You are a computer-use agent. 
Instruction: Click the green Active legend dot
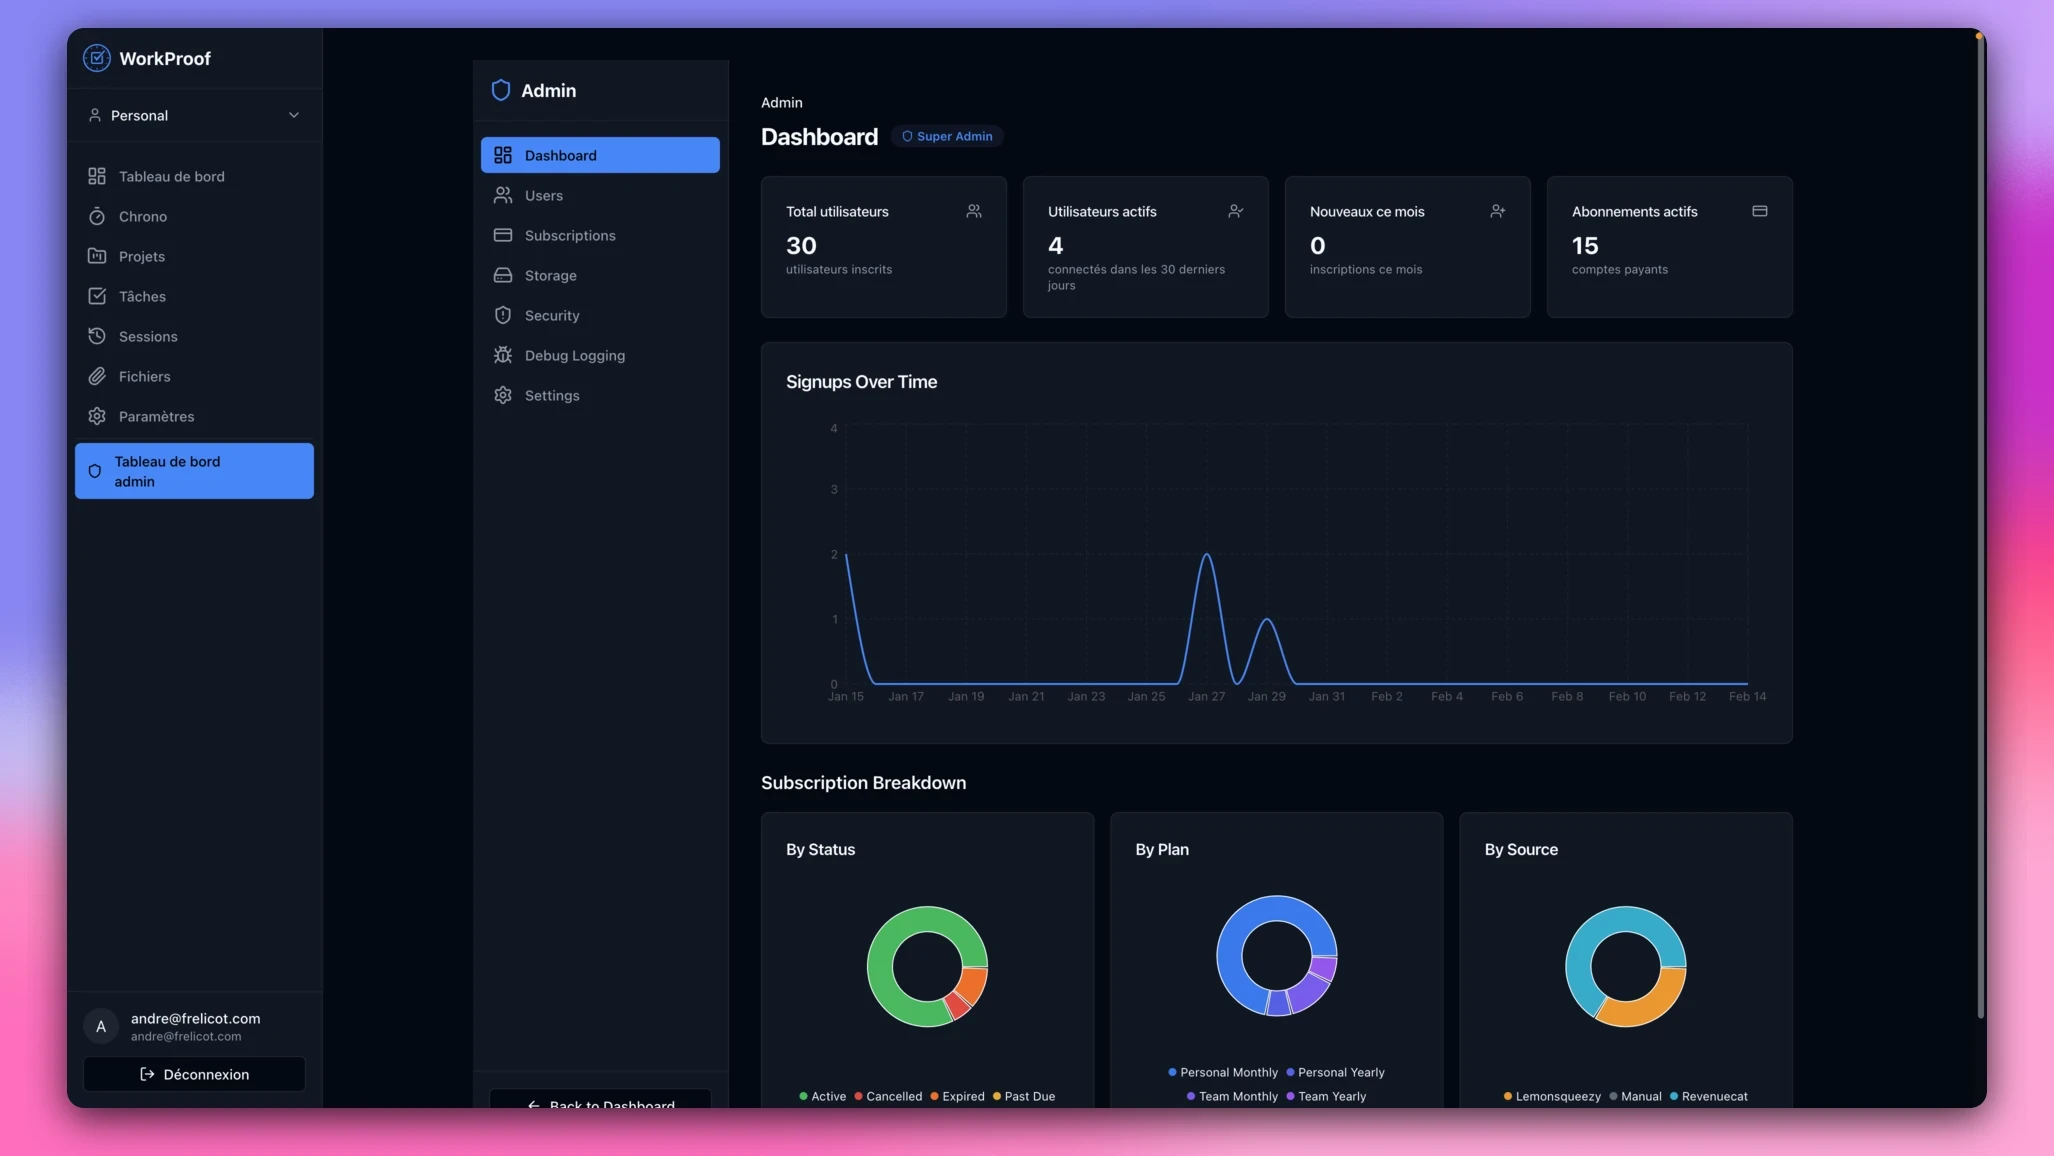coord(803,1096)
